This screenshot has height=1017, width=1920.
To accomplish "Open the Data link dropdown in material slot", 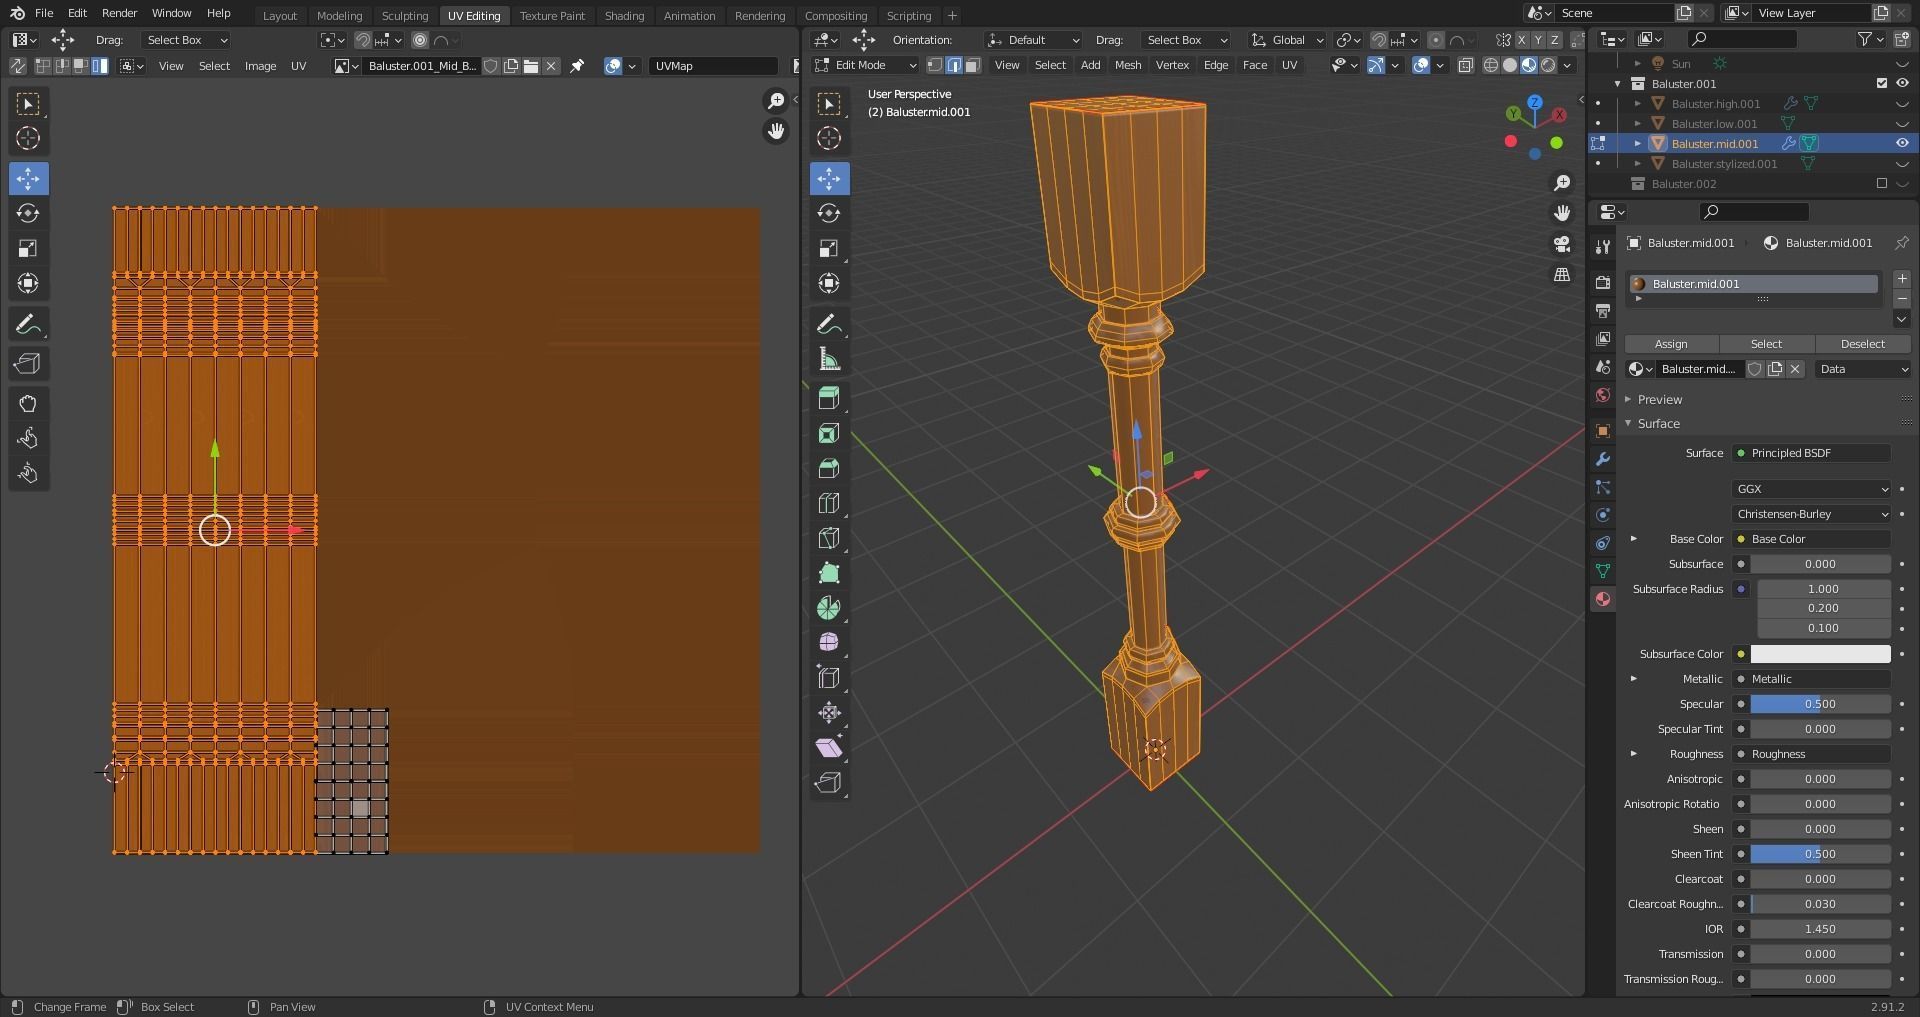I will 1863,369.
